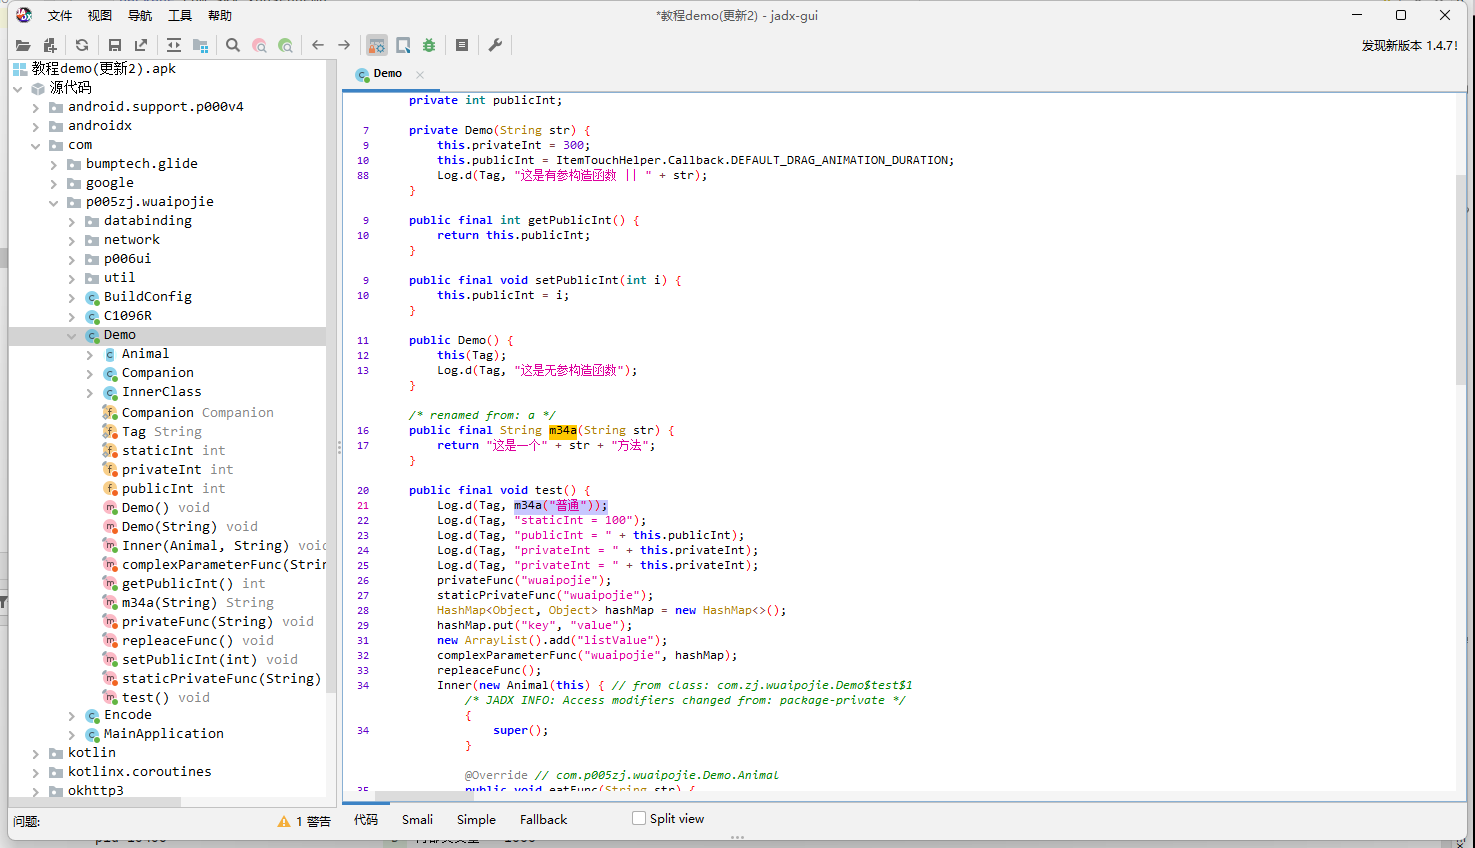This screenshot has height=848, width=1475.
Task: Click the save all floppy icon
Action: [115, 45]
